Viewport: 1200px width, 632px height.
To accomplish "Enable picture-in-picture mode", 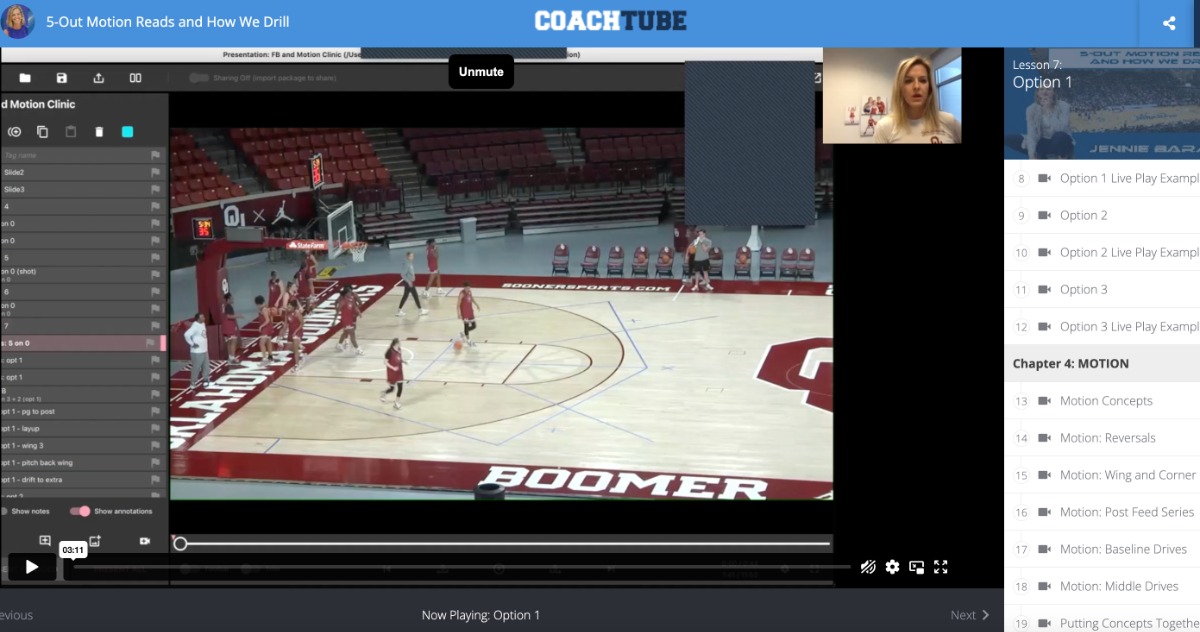I will [x=916, y=567].
